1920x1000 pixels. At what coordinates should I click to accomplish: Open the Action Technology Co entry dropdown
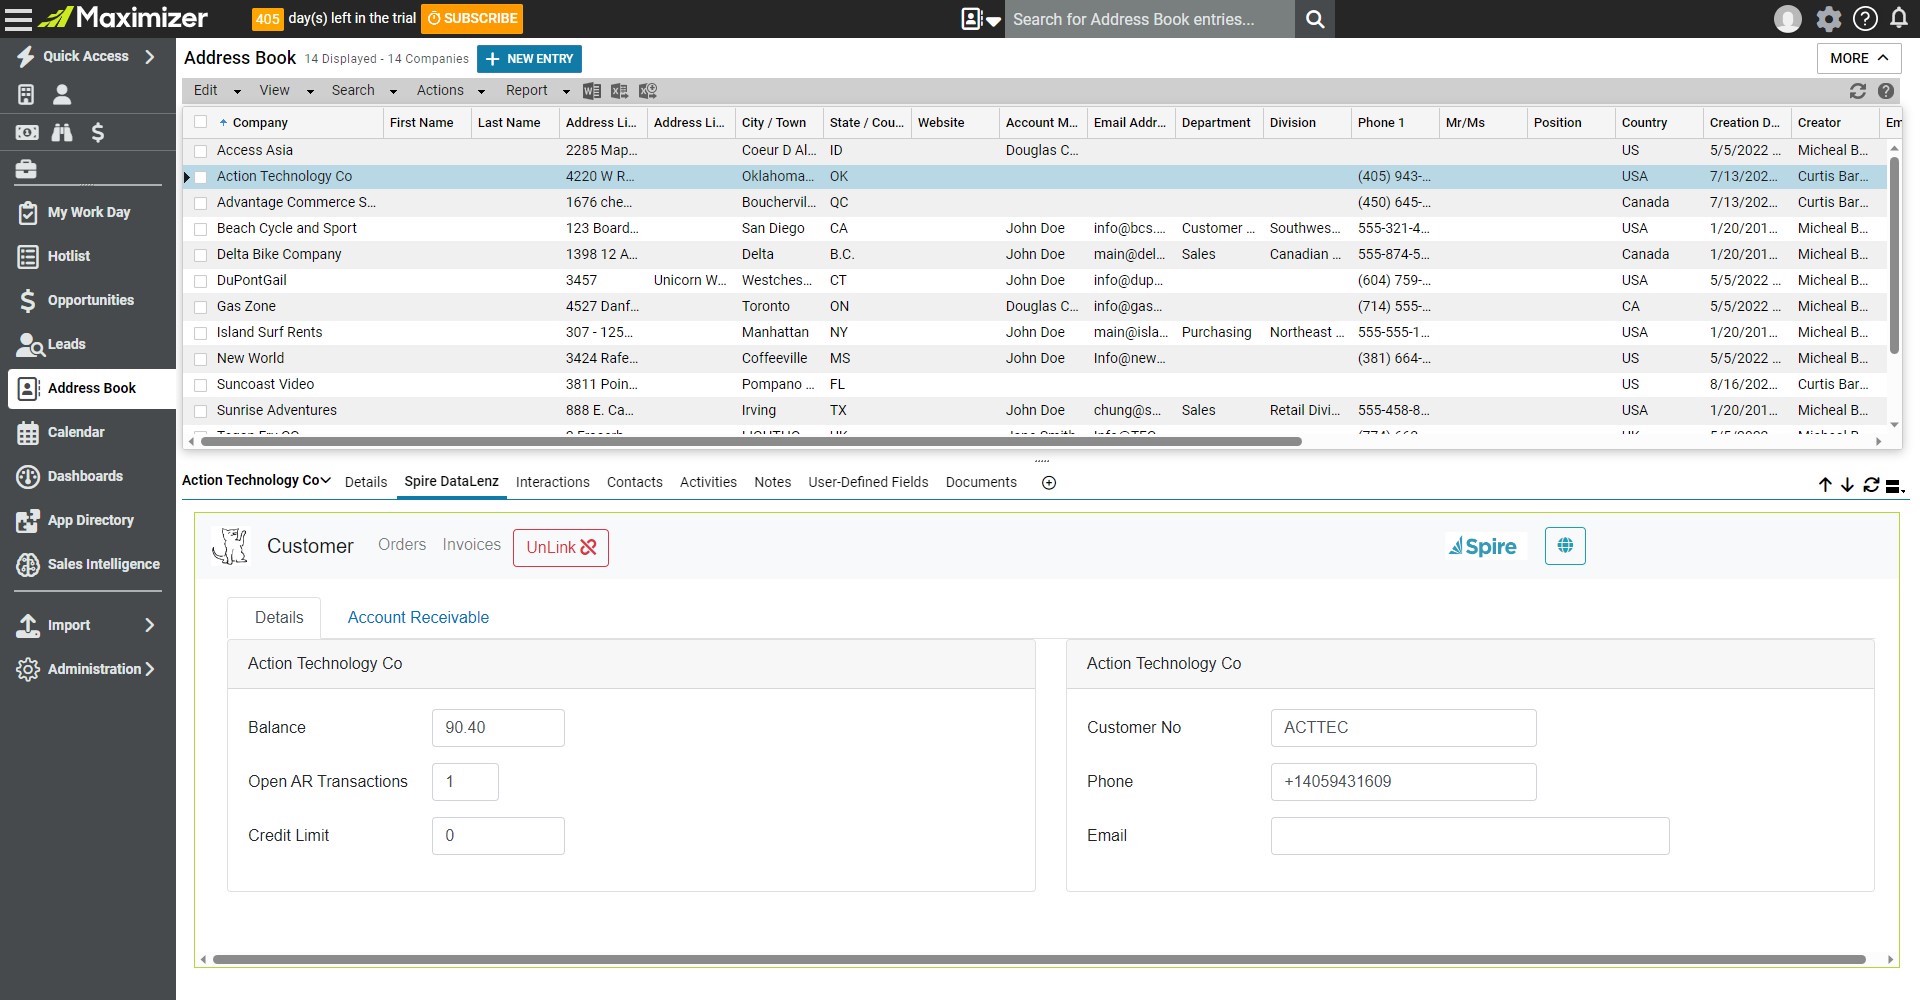256,480
